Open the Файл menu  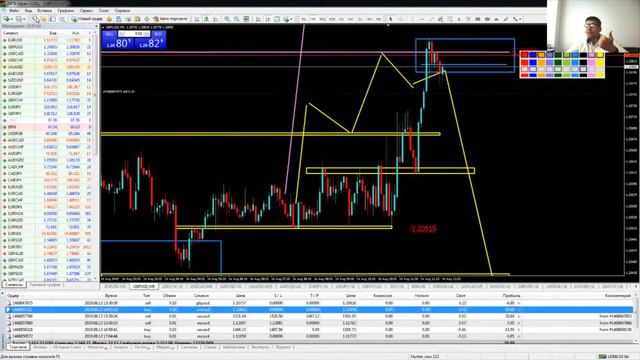click(x=13, y=10)
